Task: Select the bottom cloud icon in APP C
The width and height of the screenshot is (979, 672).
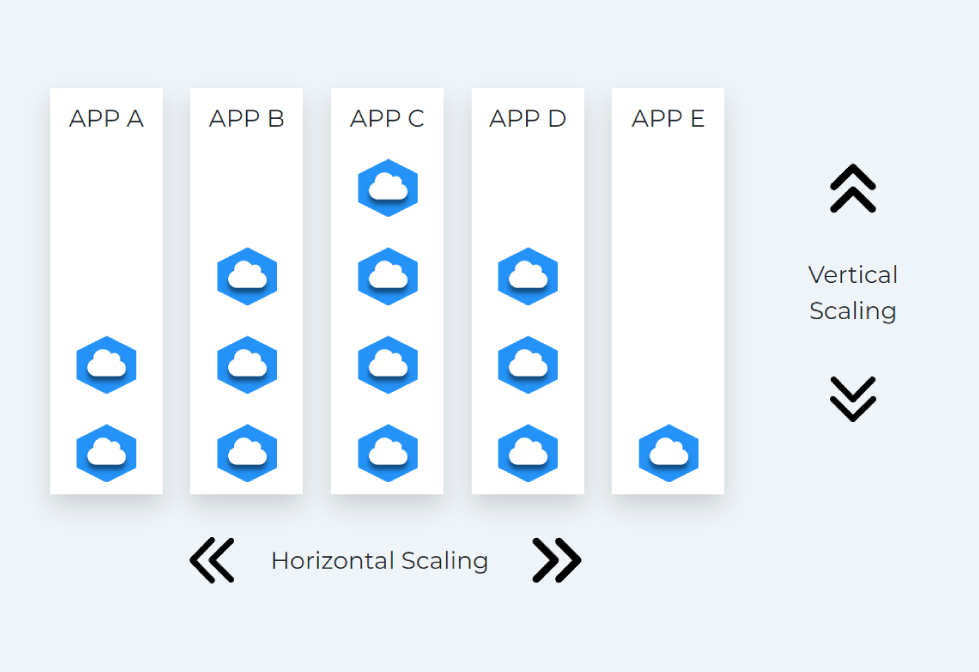Action: point(387,453)
